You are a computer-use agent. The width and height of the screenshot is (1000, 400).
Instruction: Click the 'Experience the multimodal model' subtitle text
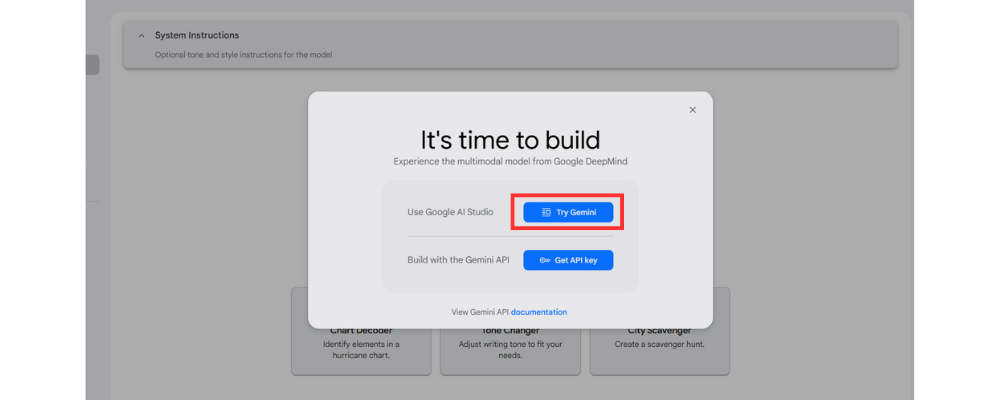tap(510, 161)
